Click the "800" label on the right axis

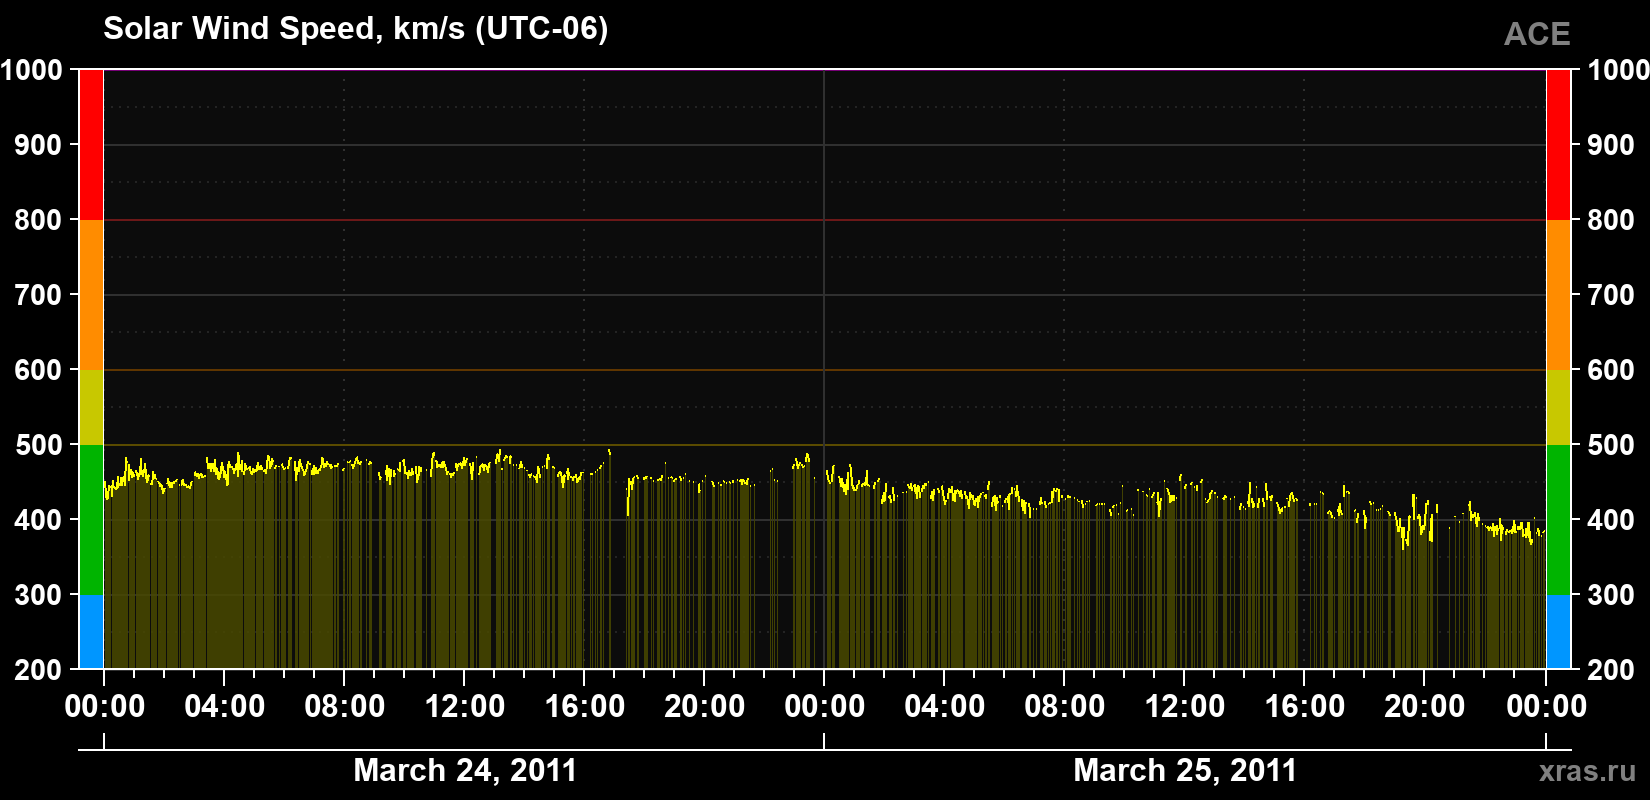[x=1611, y=220]
